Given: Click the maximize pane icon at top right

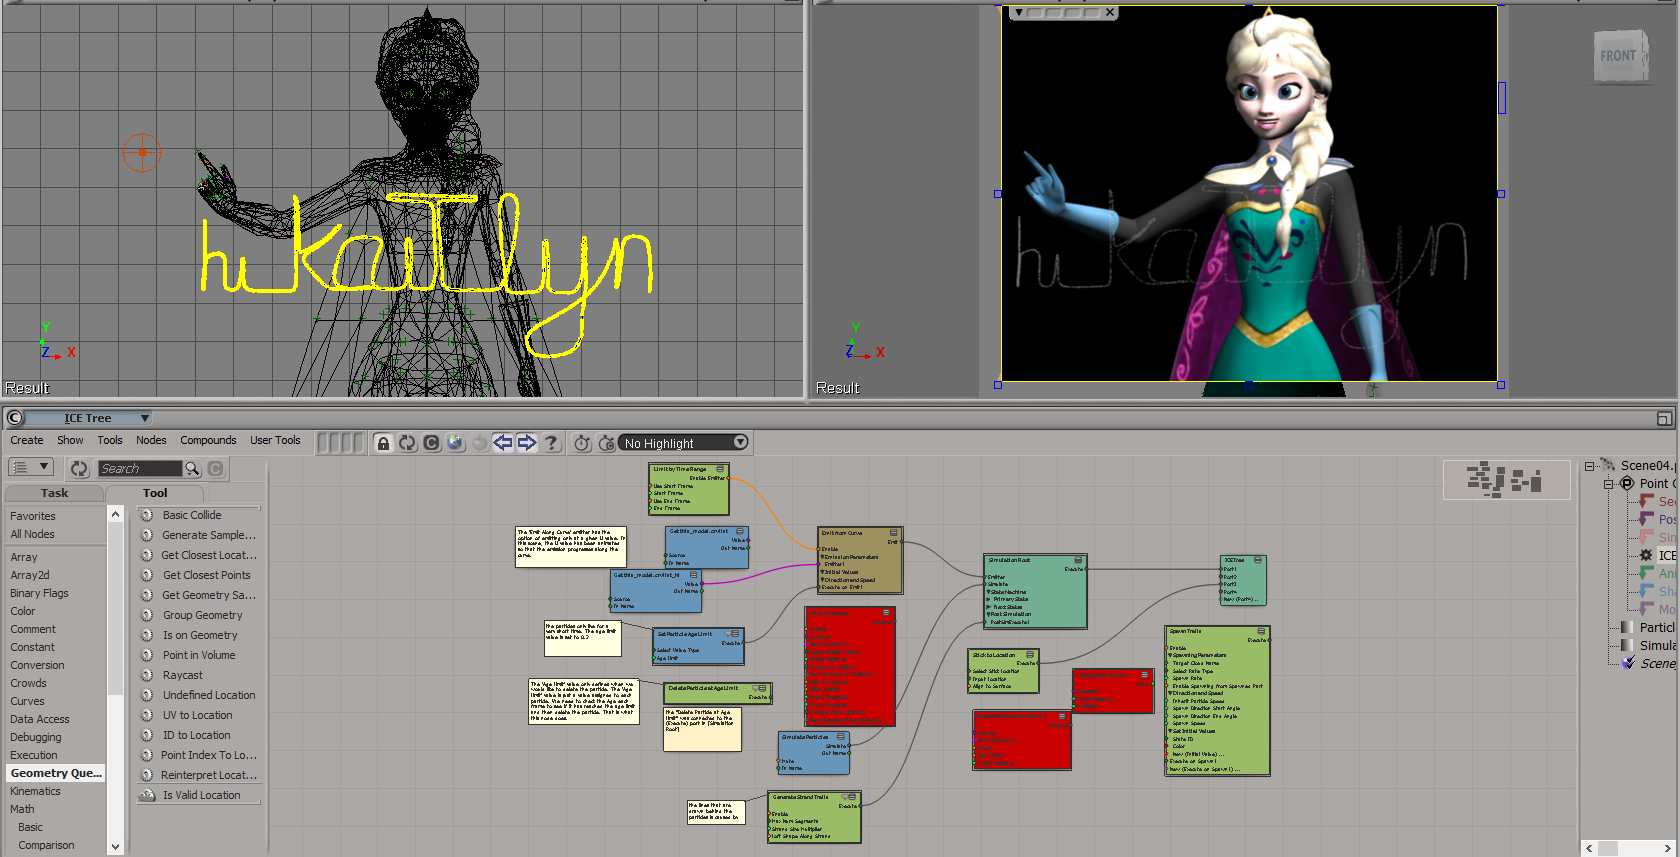Looking at the screenshot, I should (1664, 418).
